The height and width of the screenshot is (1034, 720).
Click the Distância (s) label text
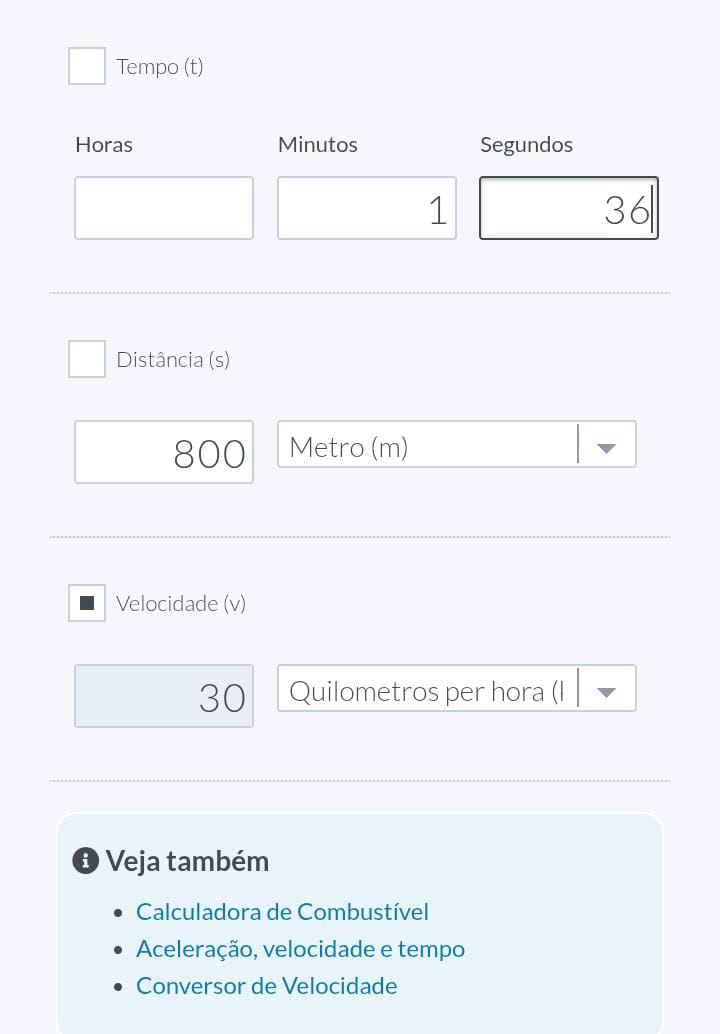(173, 360)
